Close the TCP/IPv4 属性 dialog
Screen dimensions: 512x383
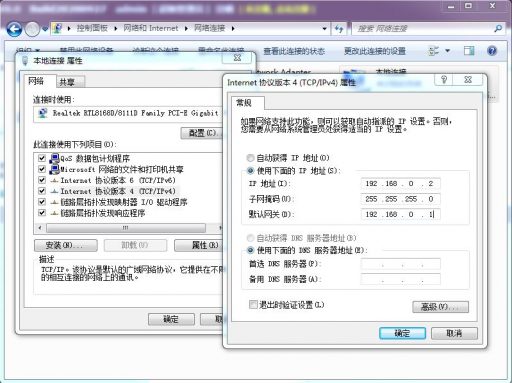click(x=468, y=80)
